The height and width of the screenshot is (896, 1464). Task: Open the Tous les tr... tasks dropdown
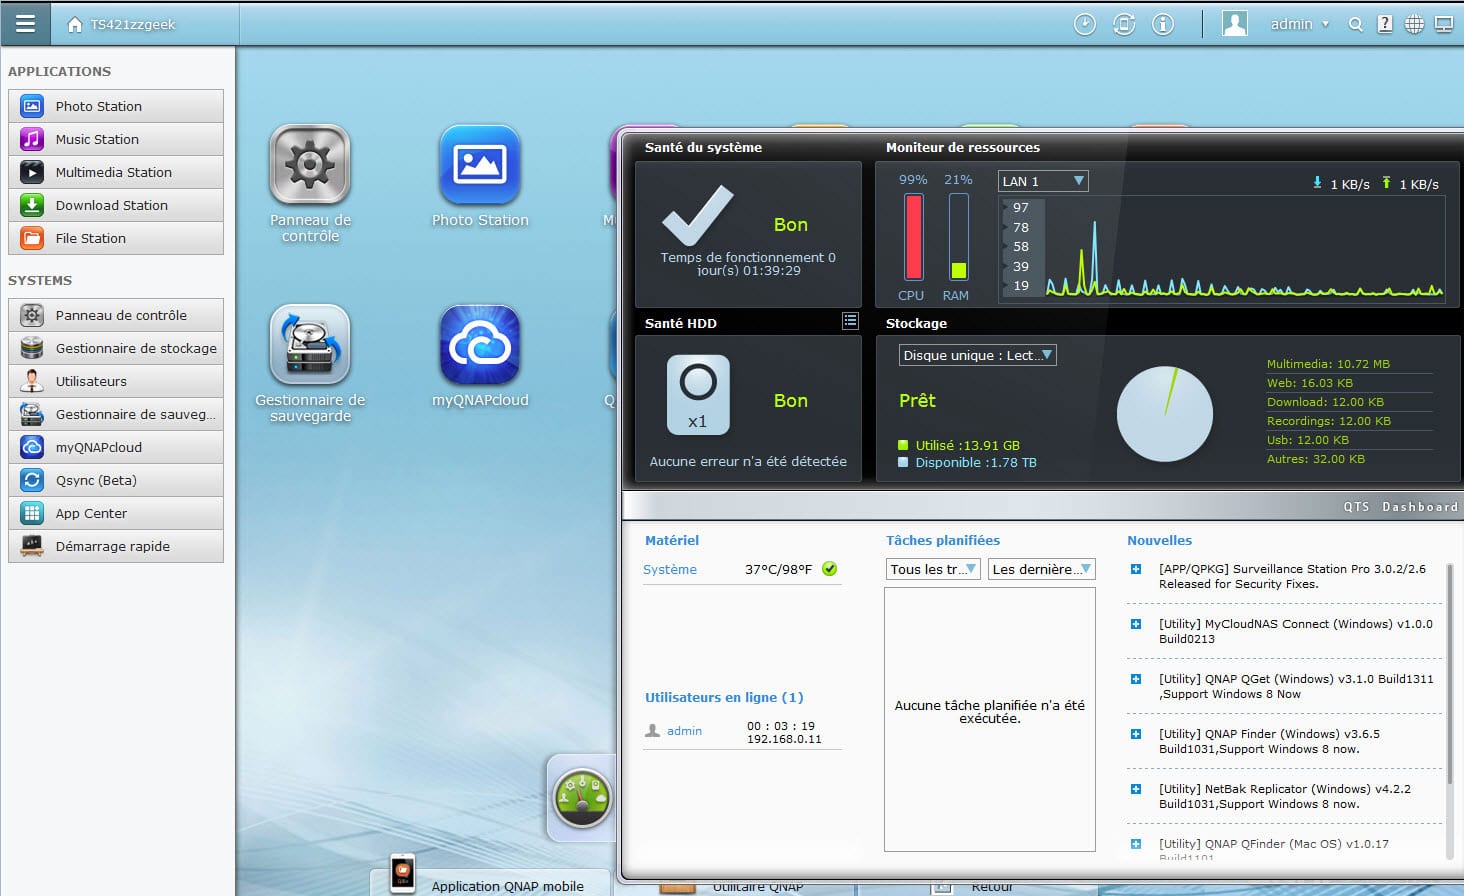[x=933, y=569]
